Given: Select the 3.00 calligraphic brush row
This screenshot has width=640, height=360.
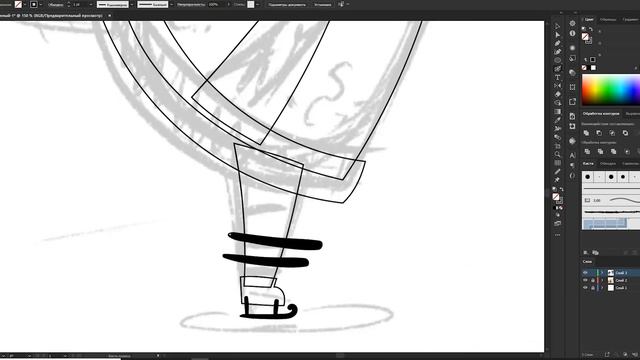Looking at the screenshot, I should [x=611, y=200].
